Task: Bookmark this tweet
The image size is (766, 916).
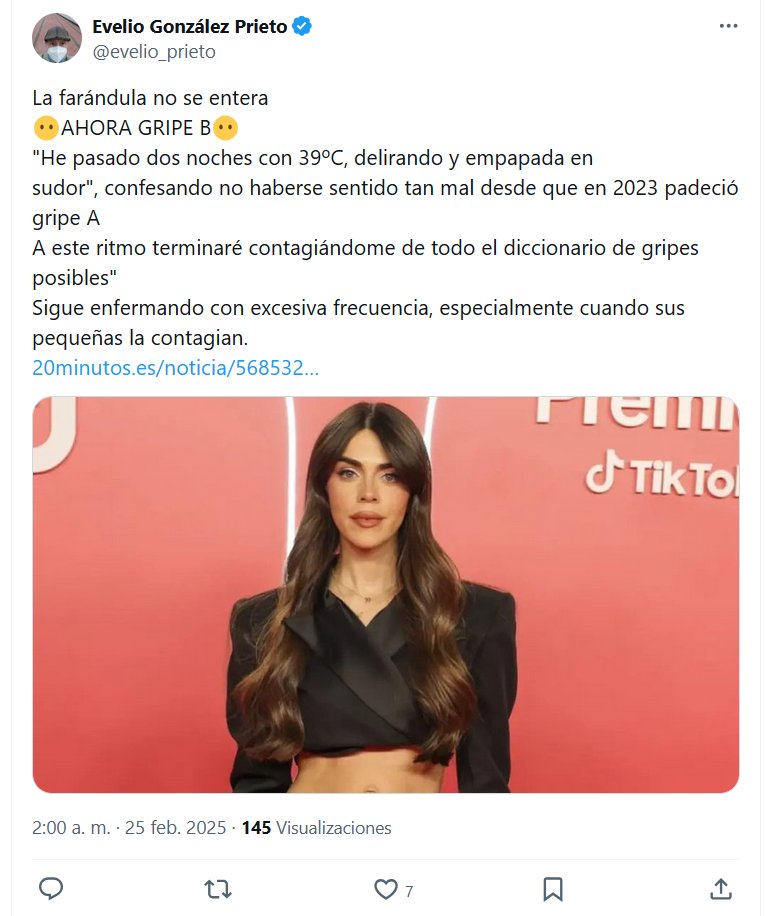Action: (x=553, y=889)
